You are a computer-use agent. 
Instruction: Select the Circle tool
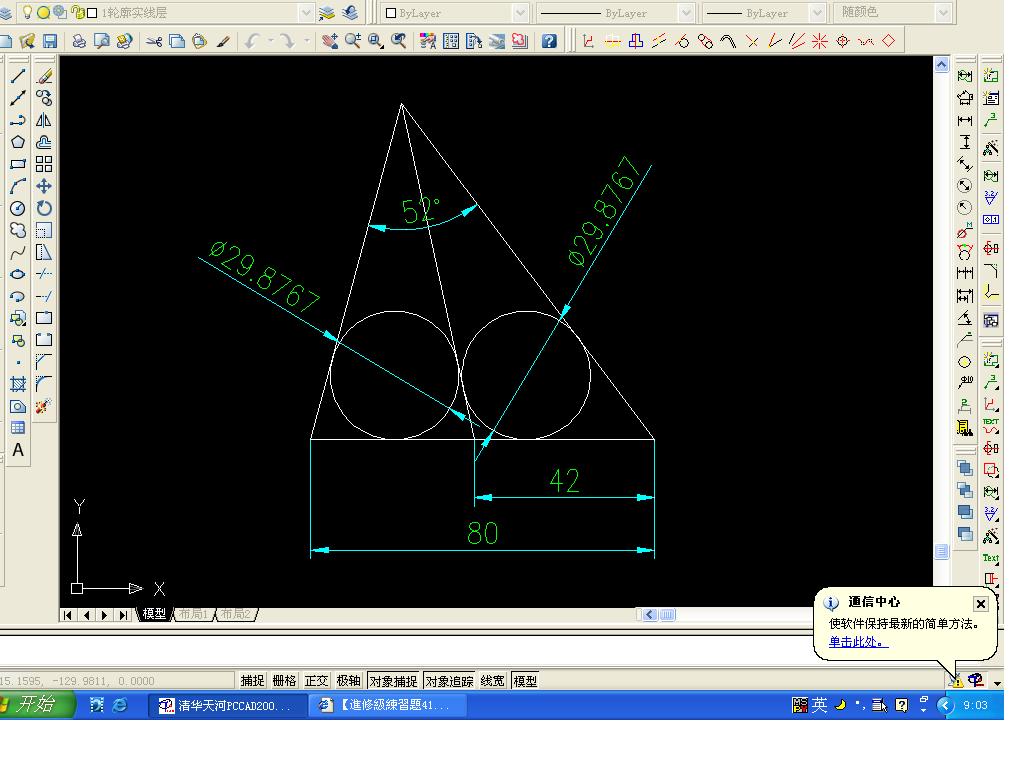coord(18,208)
